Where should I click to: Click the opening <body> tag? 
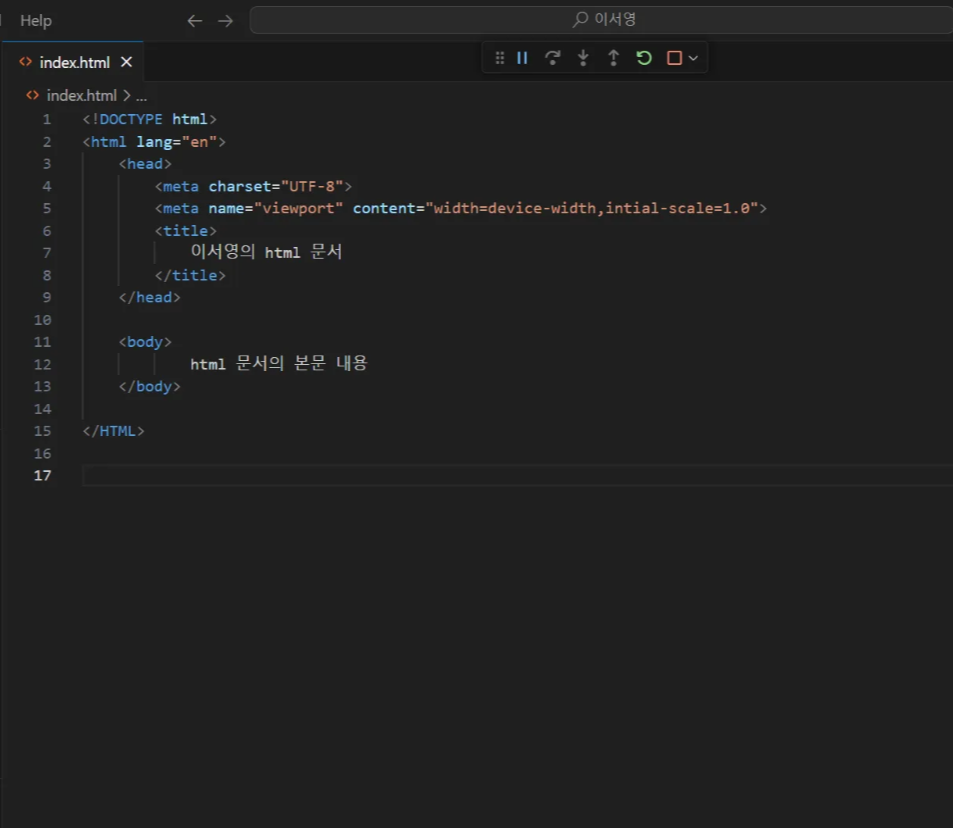[145, 342]
